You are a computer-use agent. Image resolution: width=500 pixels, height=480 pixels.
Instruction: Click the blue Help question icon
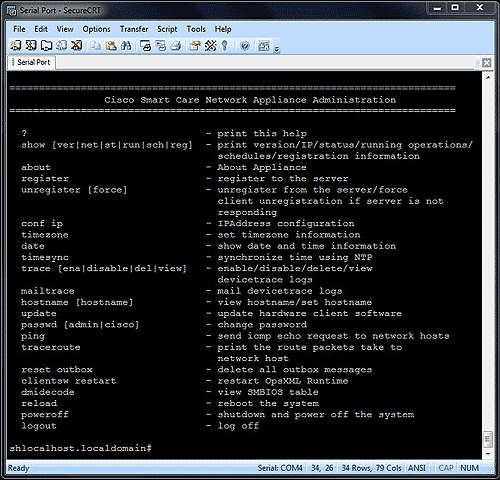[245, 45]
